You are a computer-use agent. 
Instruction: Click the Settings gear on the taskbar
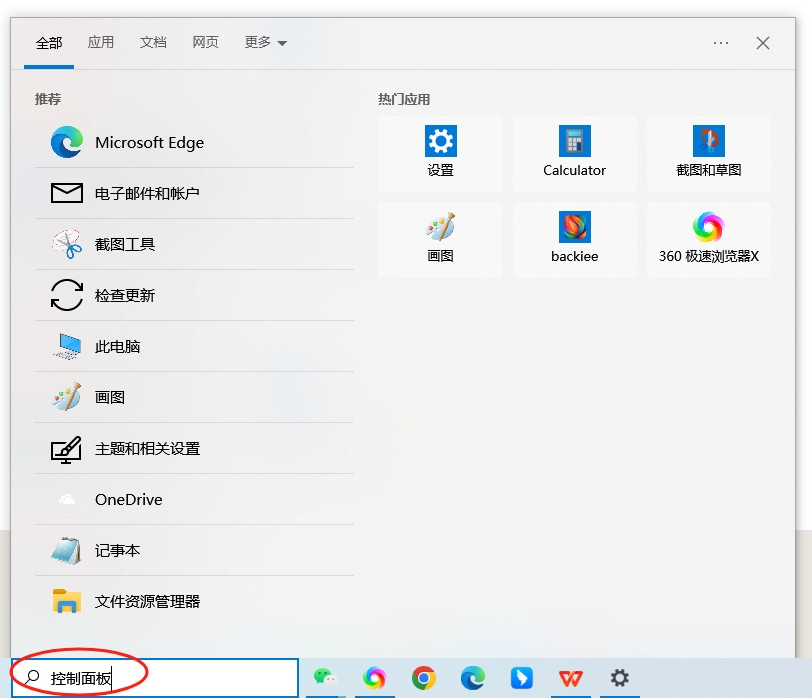[x=619, y=678]
